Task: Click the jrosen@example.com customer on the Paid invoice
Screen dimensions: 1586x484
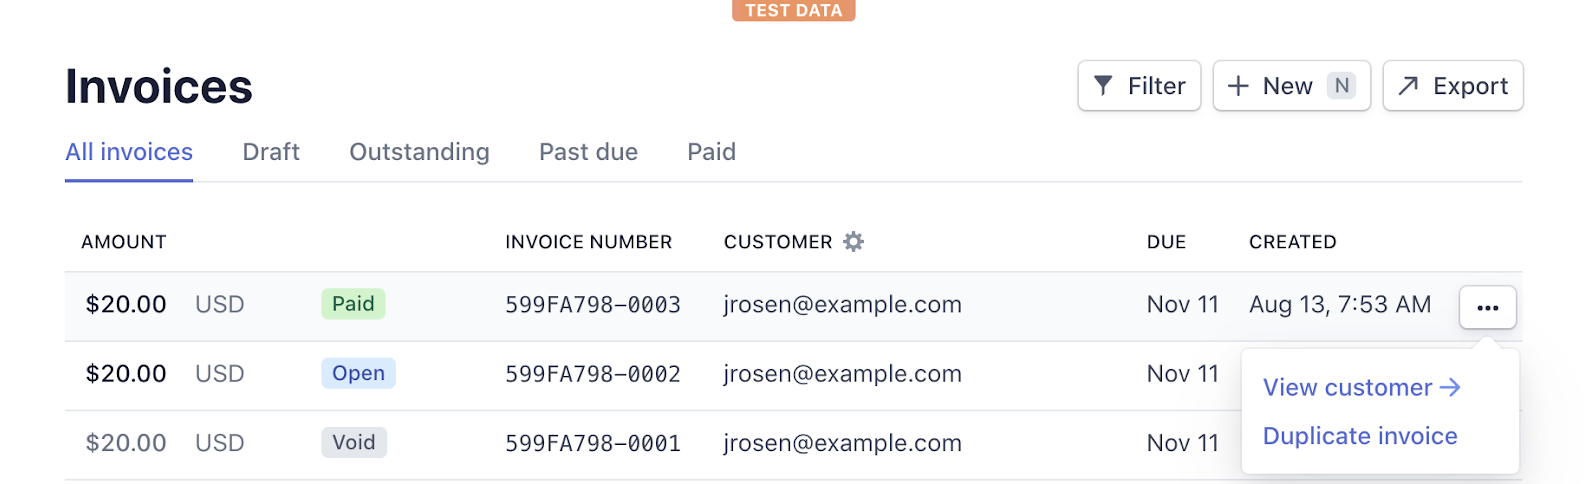Action: tap(843, 305)
